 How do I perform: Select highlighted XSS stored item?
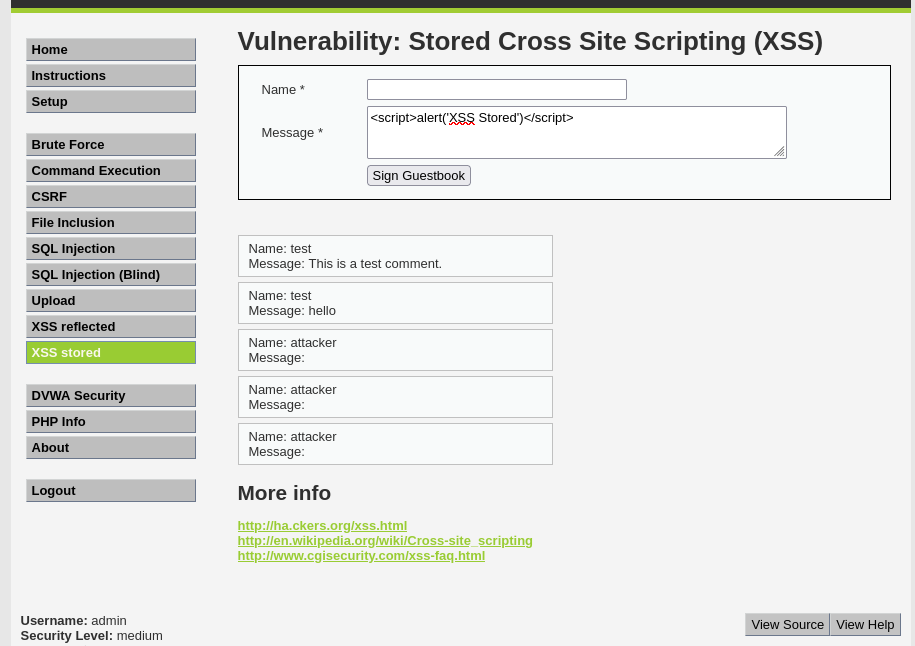click(111, 352)
